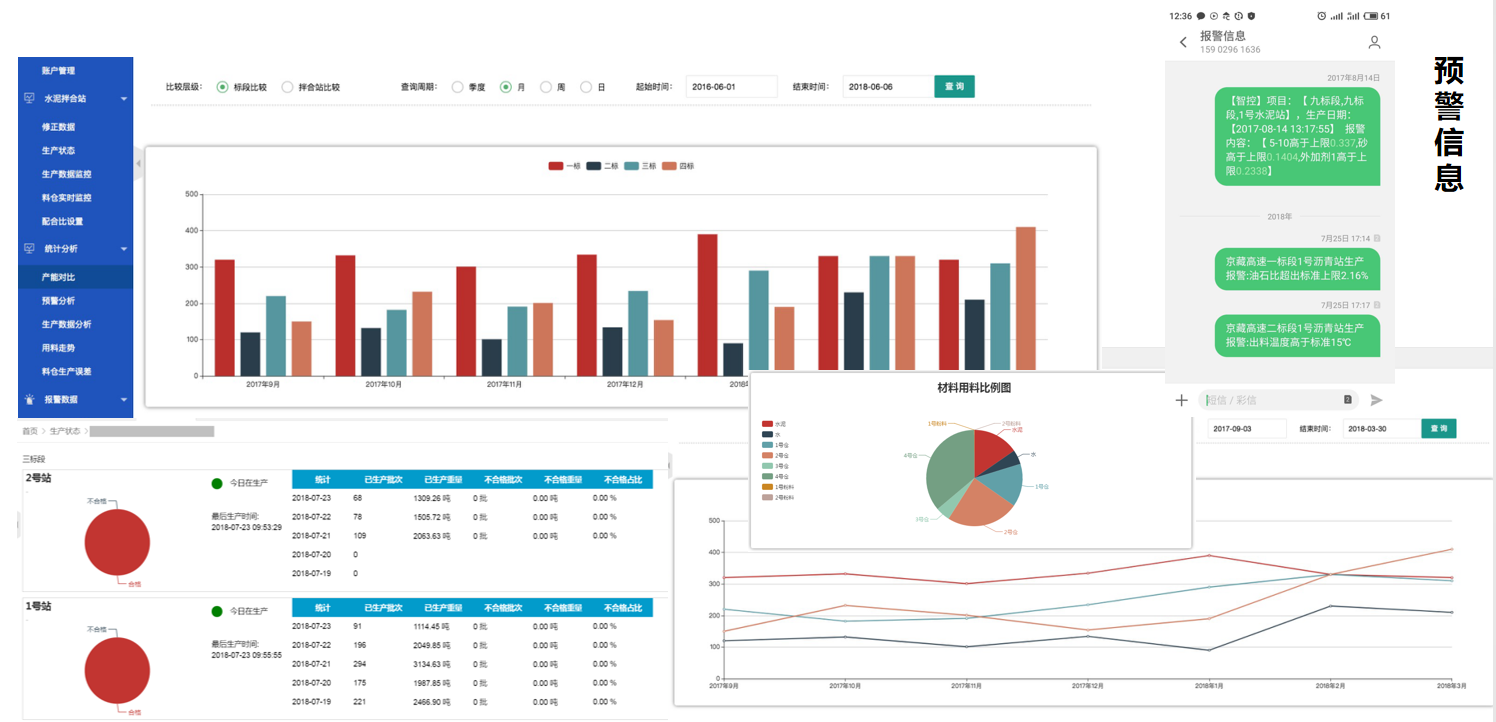
Task: Click the monitor icon beside 水泥拌合站
Action: click(29, 99)
